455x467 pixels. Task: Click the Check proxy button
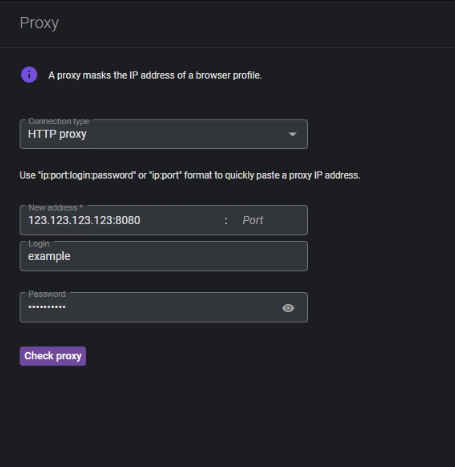tap(53, 356)
